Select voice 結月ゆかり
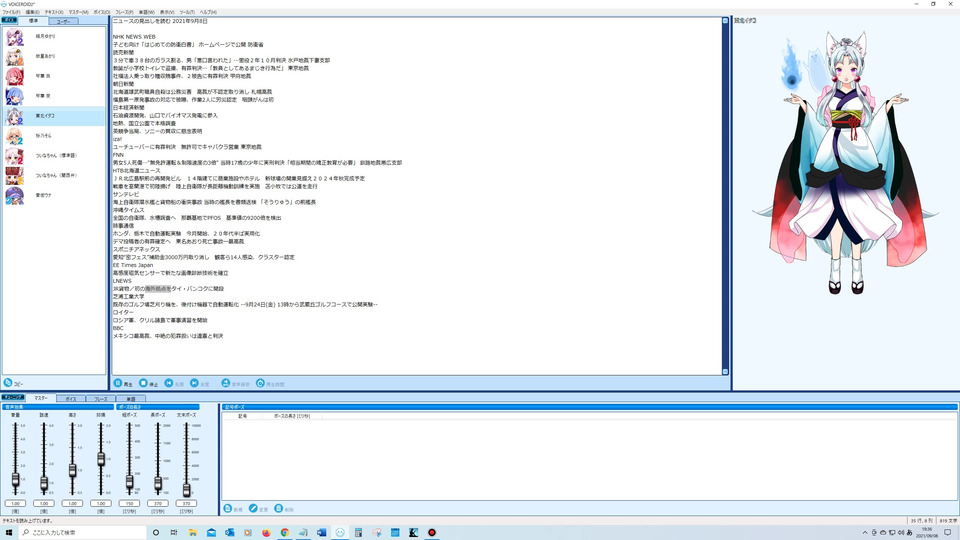 point(54,37)
